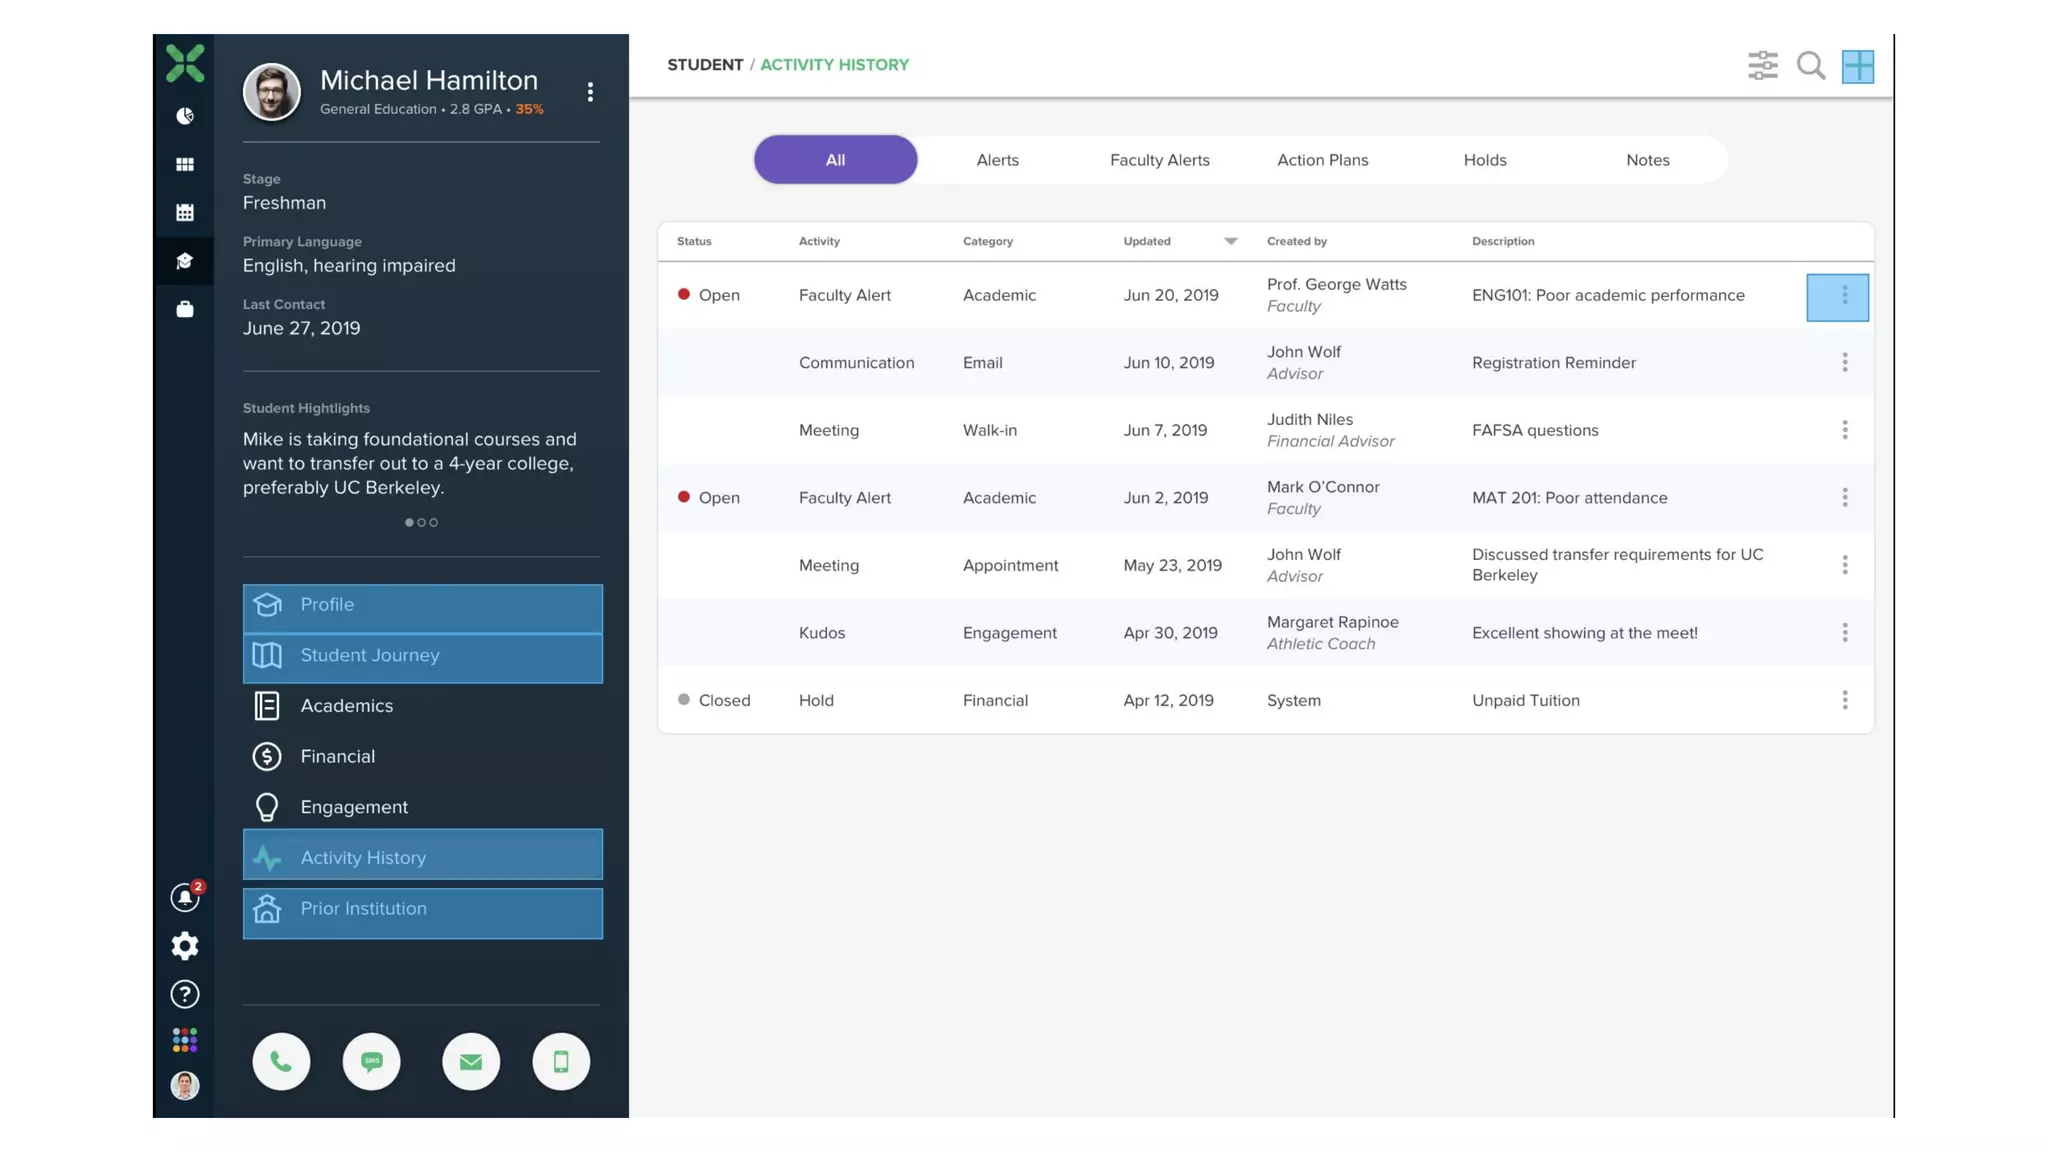This screenshot has width=2048, height=1152.
Task: Open the filter sliders icon
Action: [1762, 66]
